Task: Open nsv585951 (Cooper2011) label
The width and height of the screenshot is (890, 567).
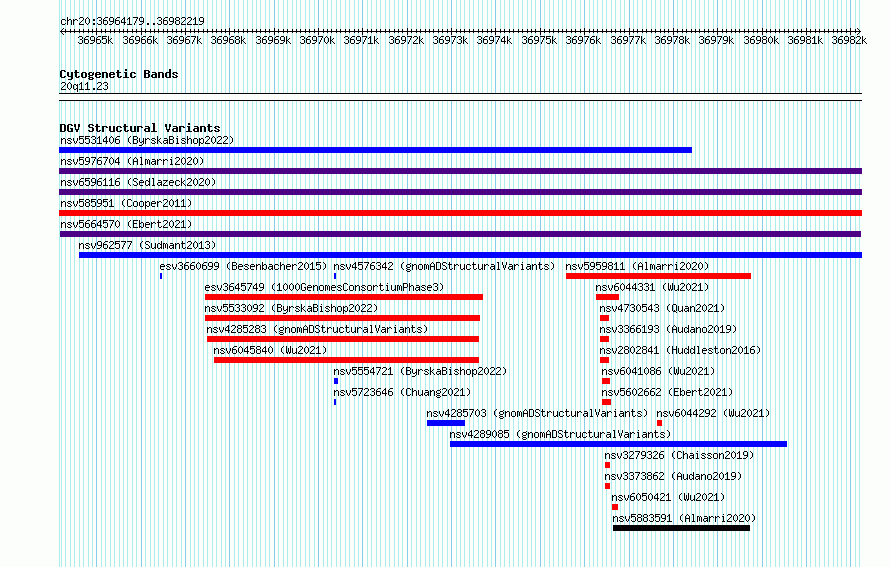Action: [x=126, y=203]
